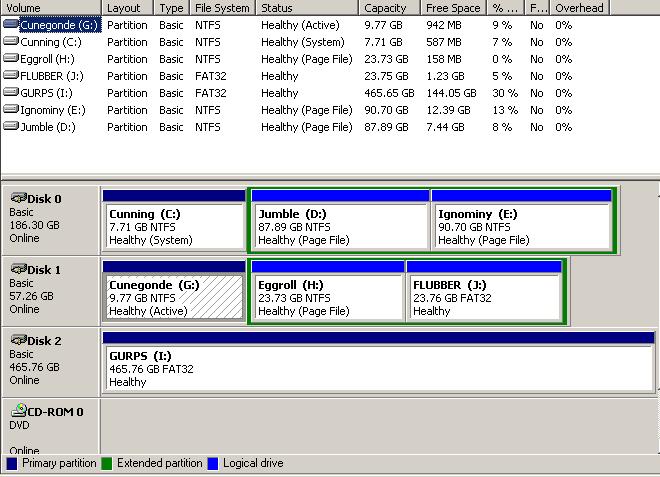Sort list by Volume column header

pyautogui.click(x=50, y=8)
